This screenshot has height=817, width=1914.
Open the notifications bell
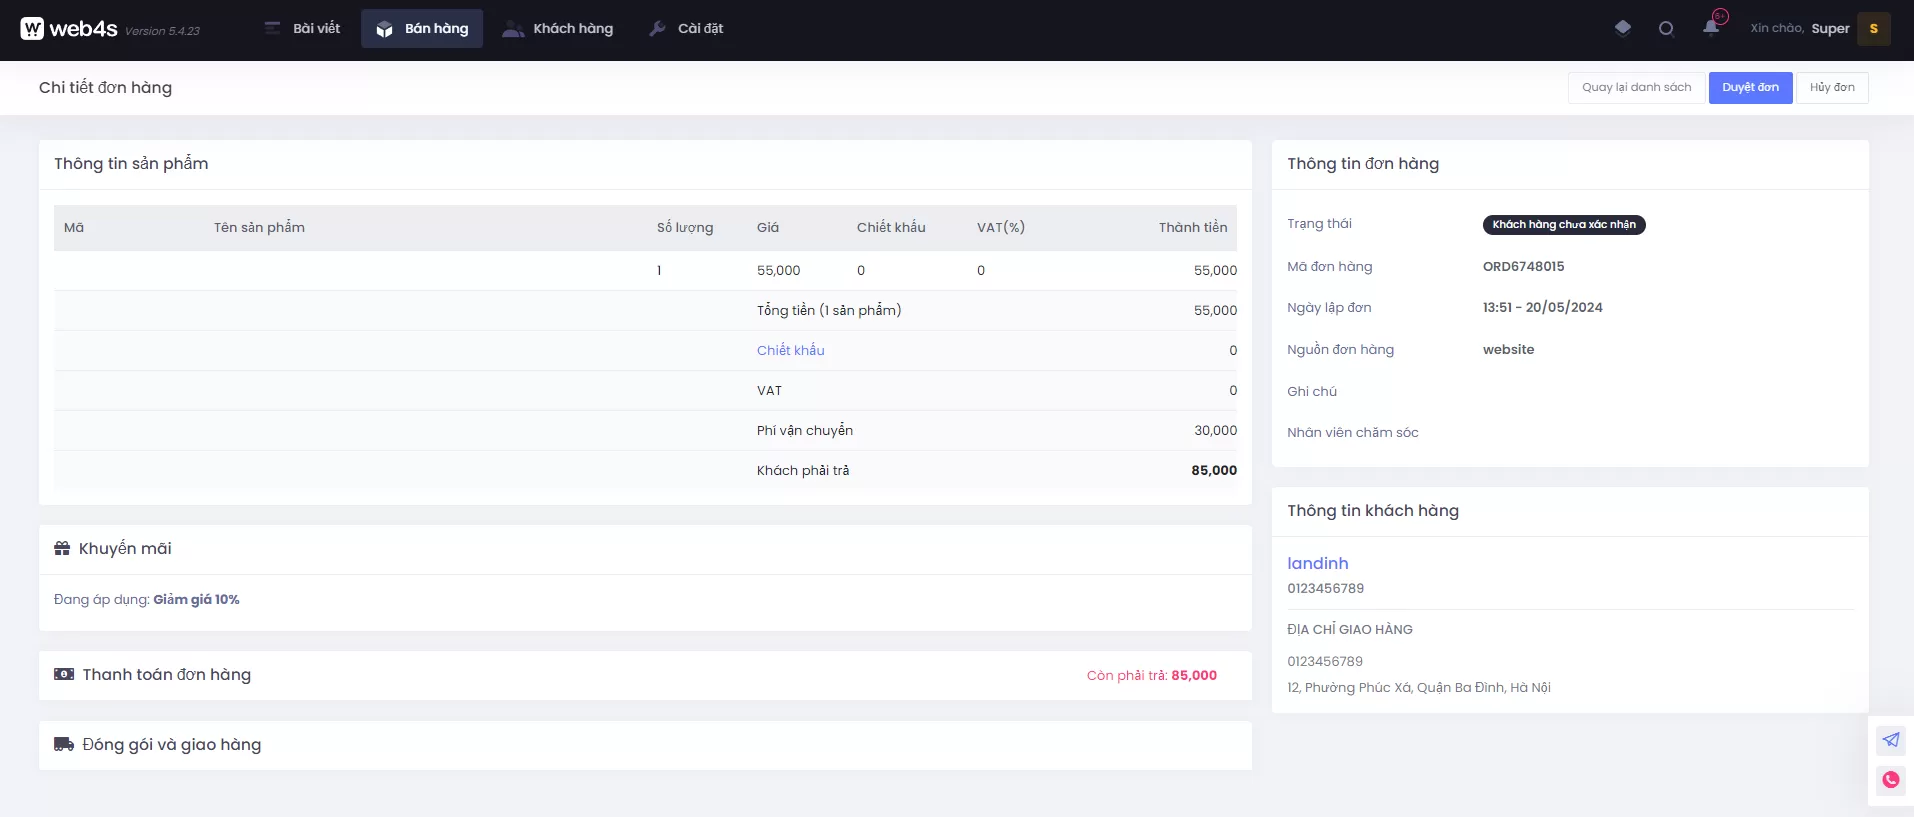[1711, 27]
